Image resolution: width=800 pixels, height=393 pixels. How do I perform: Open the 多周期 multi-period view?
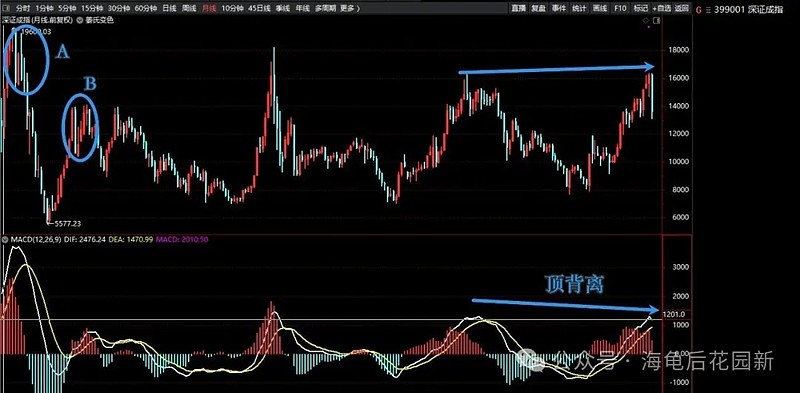pos(326,8)
